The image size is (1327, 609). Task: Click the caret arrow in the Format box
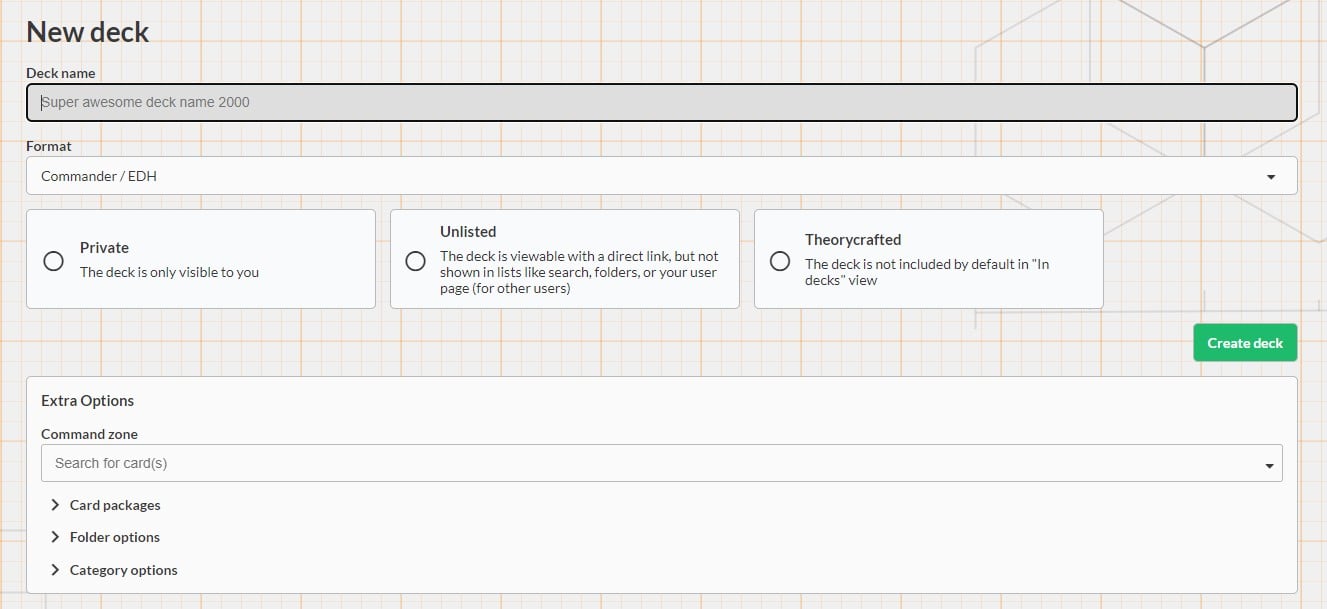coord(1270,177)
